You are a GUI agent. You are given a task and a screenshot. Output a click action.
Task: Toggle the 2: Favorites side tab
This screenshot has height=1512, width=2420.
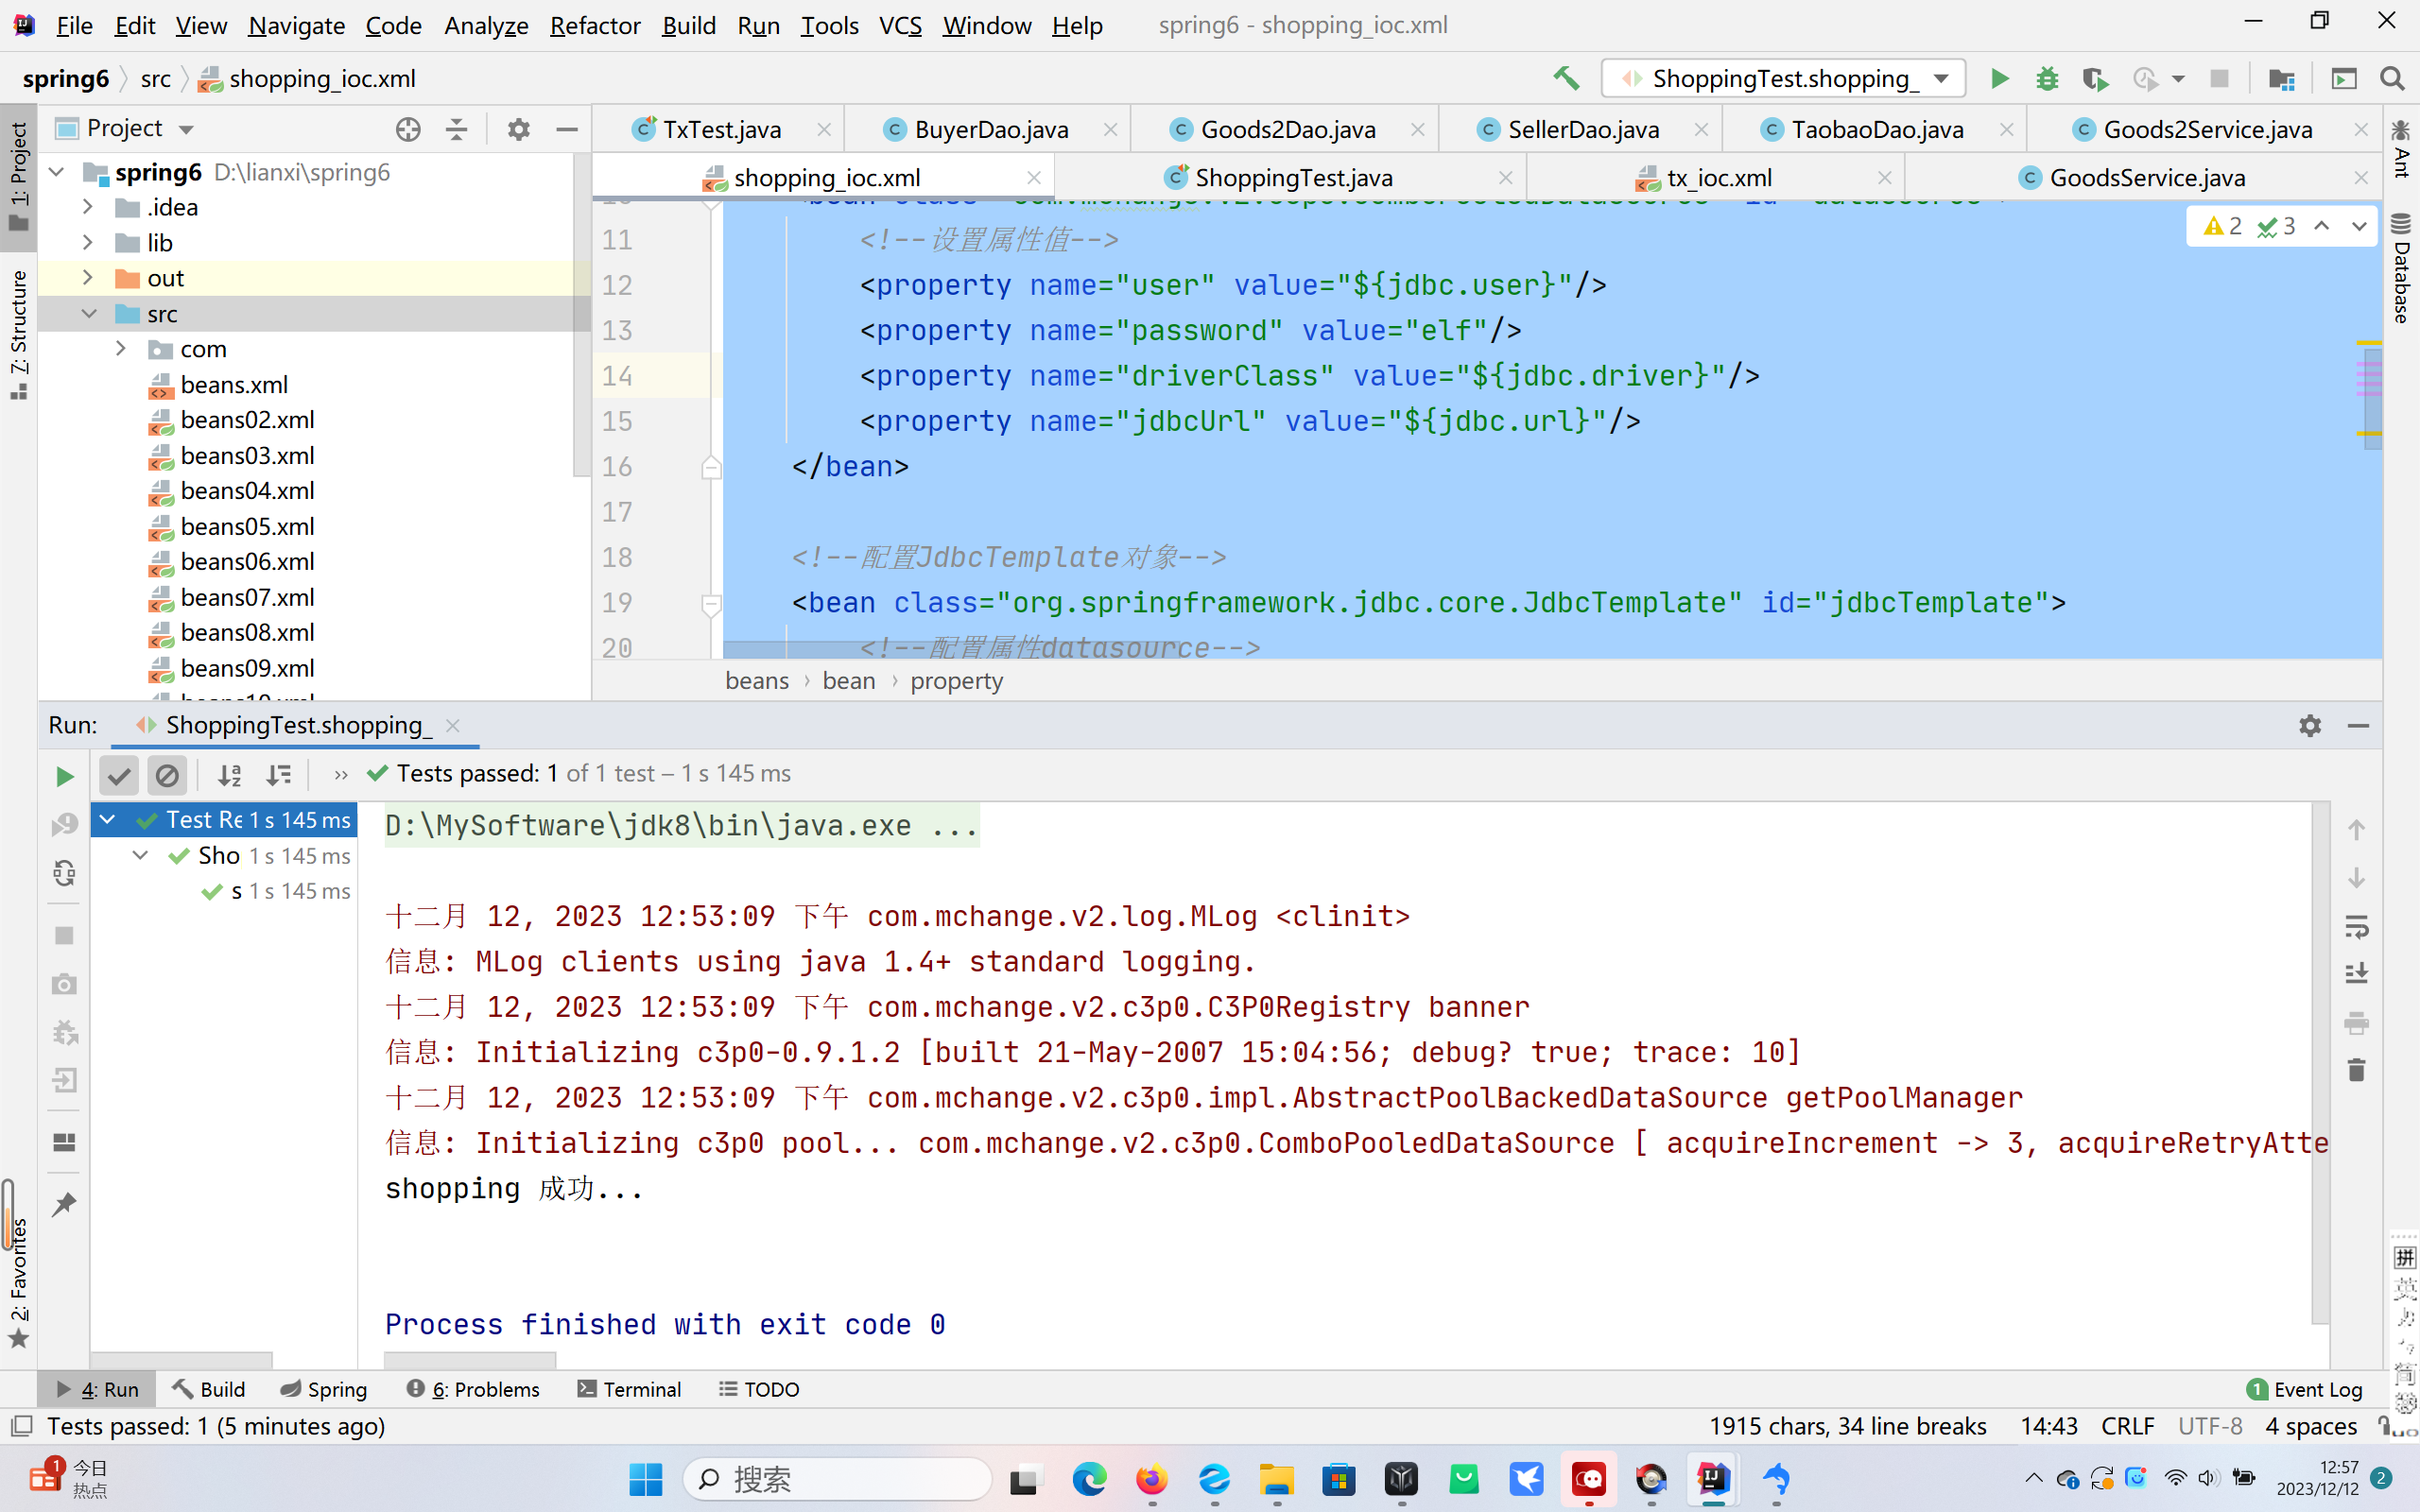18,1283
